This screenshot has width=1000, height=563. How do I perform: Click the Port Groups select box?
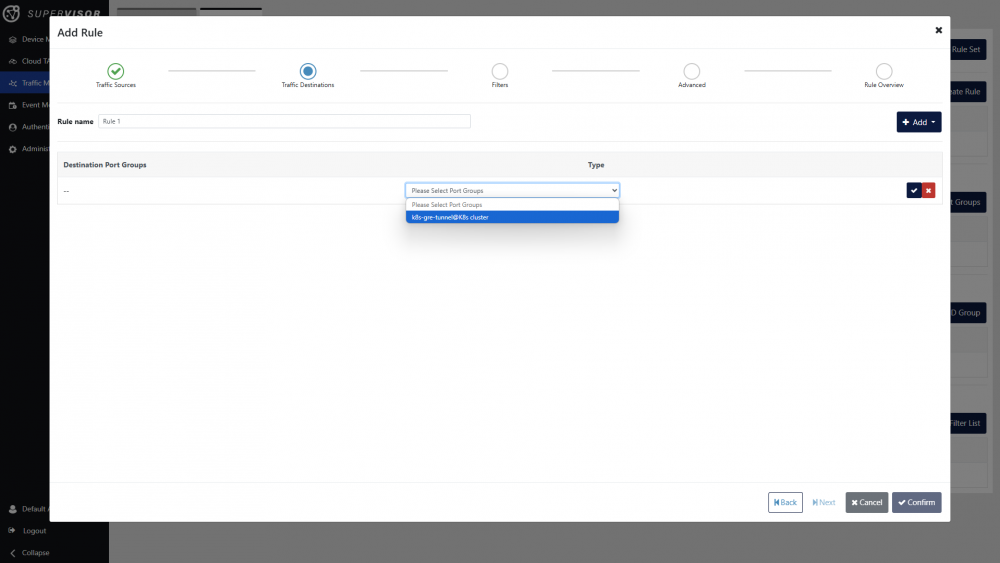(512, 190)
